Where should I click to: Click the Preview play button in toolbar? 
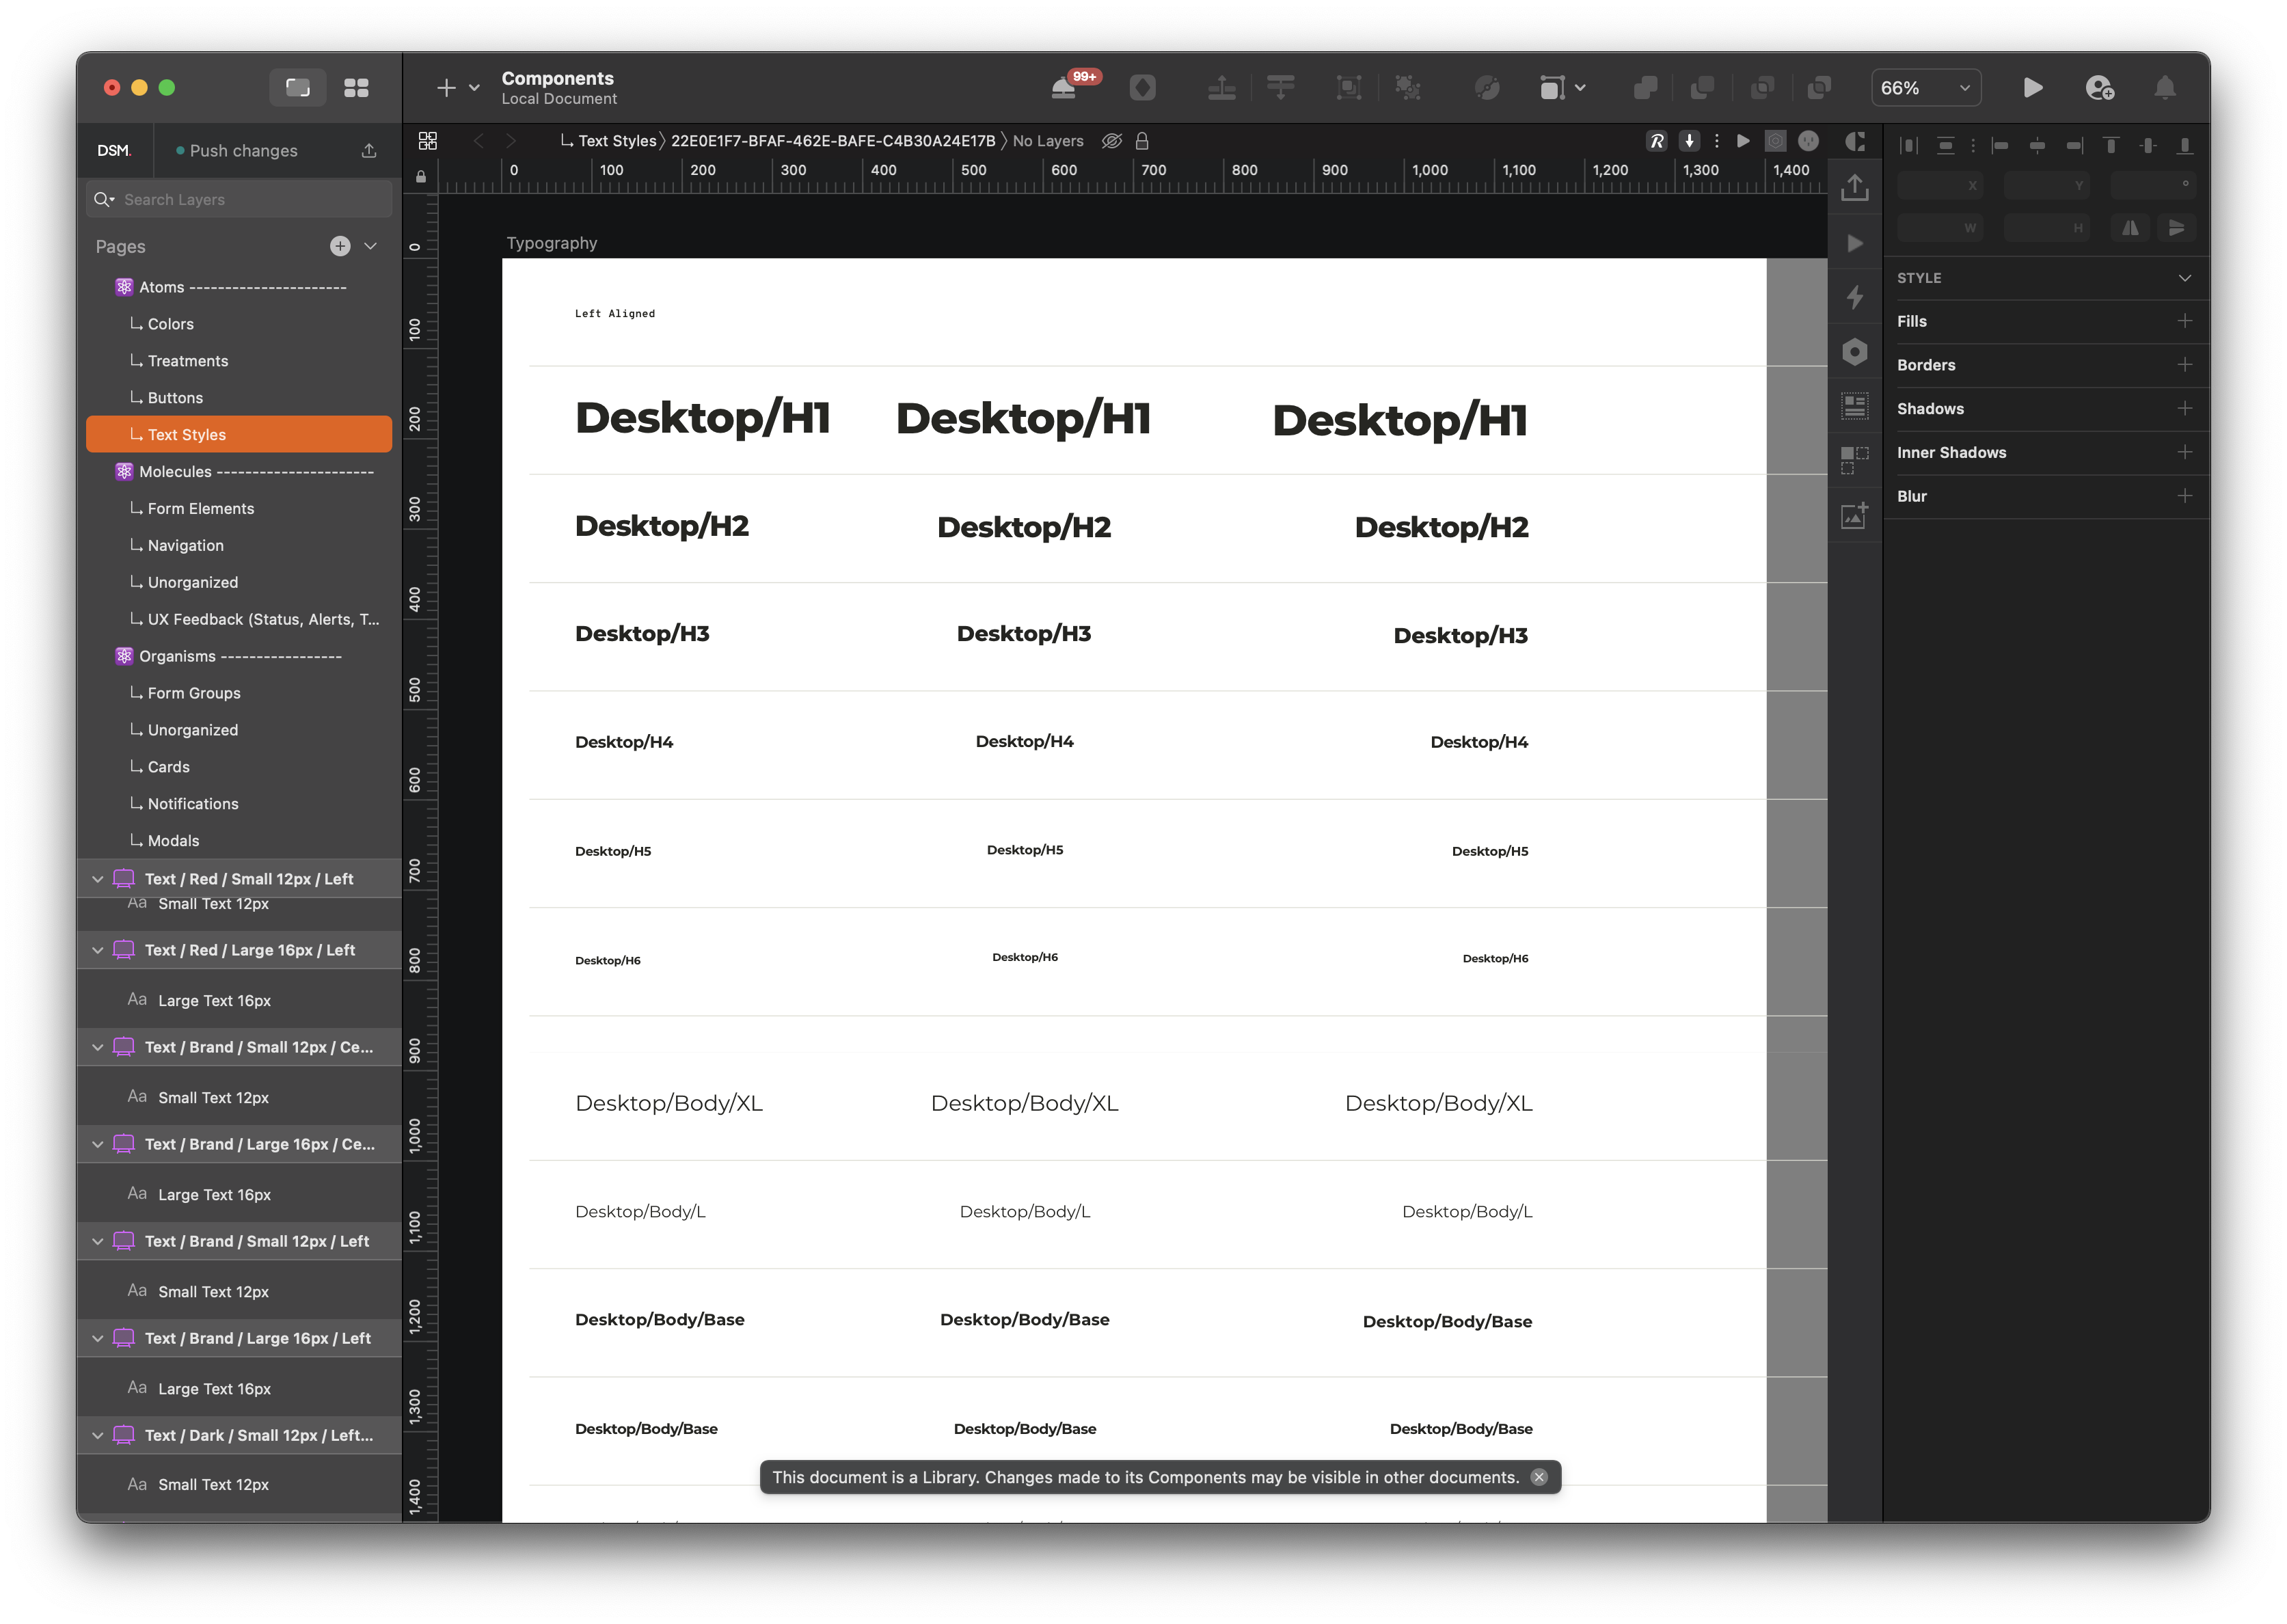pos(2032,88)
